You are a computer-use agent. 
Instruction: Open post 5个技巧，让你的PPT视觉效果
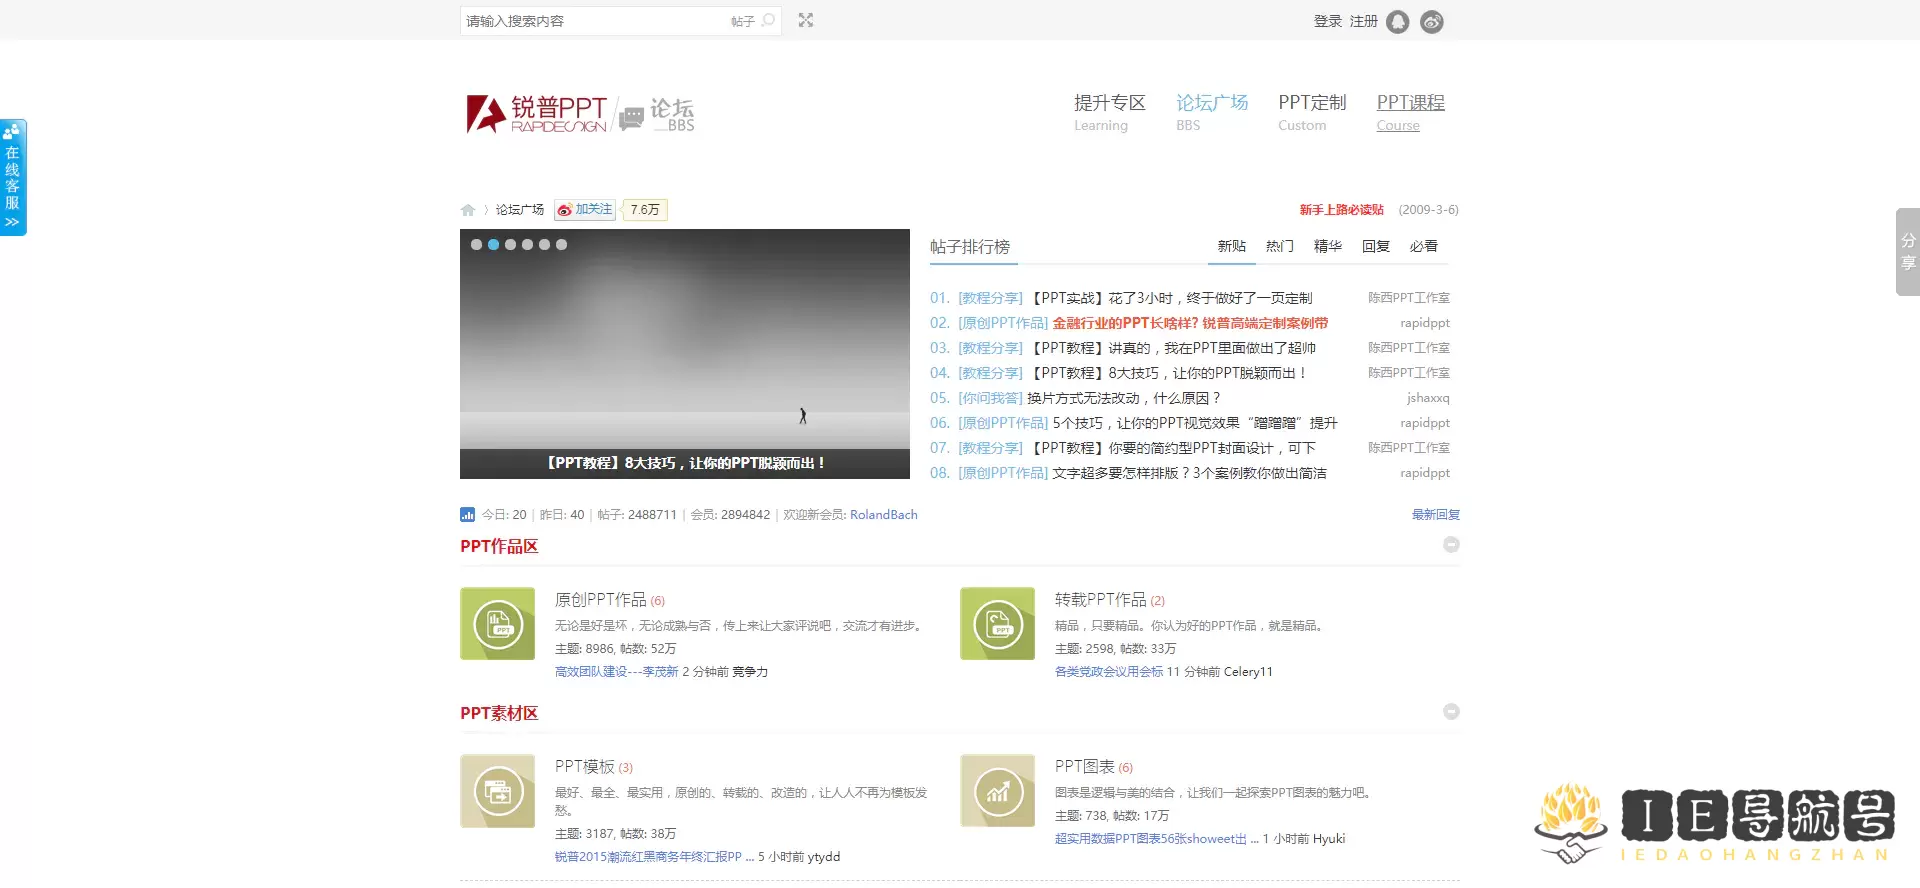1195,423
